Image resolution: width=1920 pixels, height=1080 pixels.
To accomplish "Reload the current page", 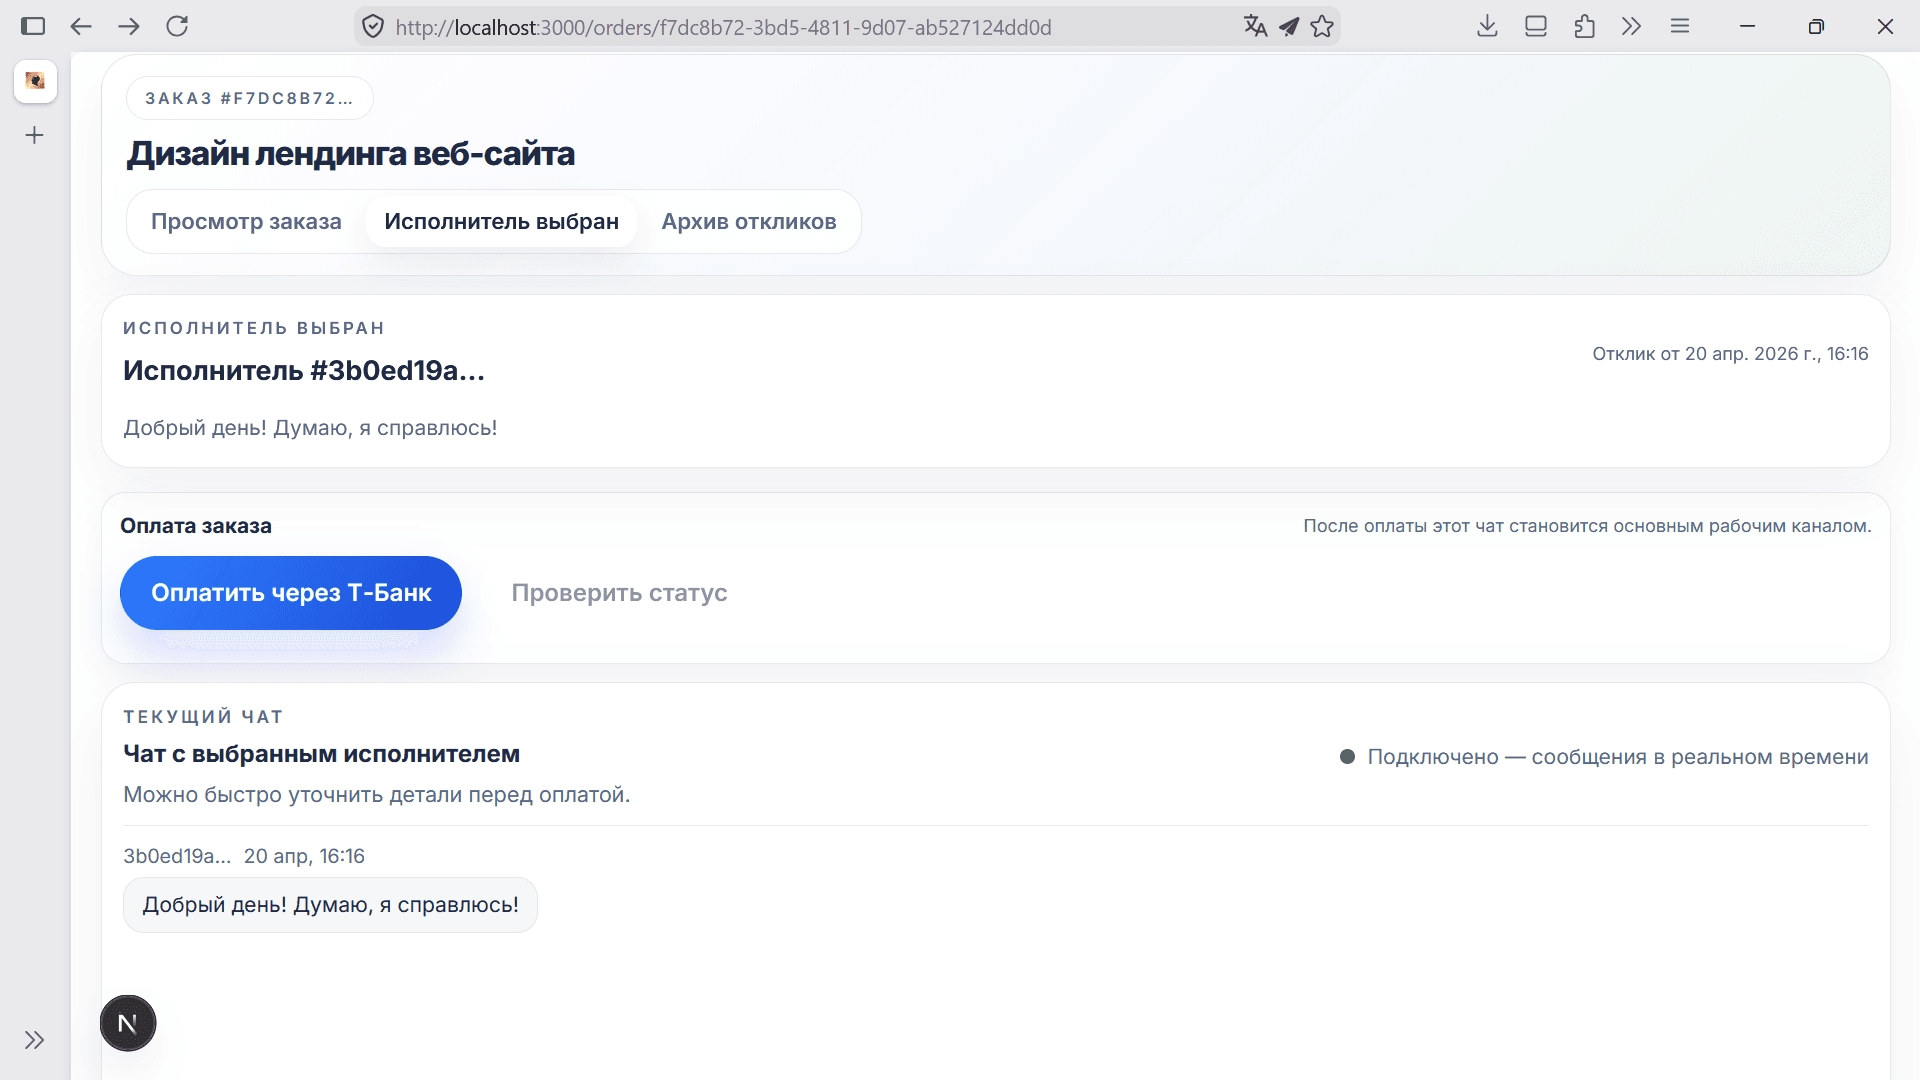I will click(x=177, y=26).
